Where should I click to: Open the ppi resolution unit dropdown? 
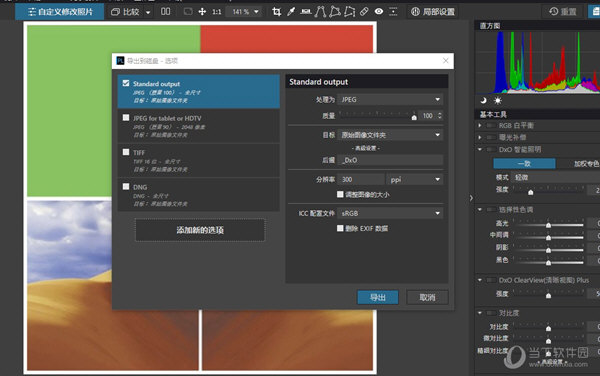click(x=415, y=179)
